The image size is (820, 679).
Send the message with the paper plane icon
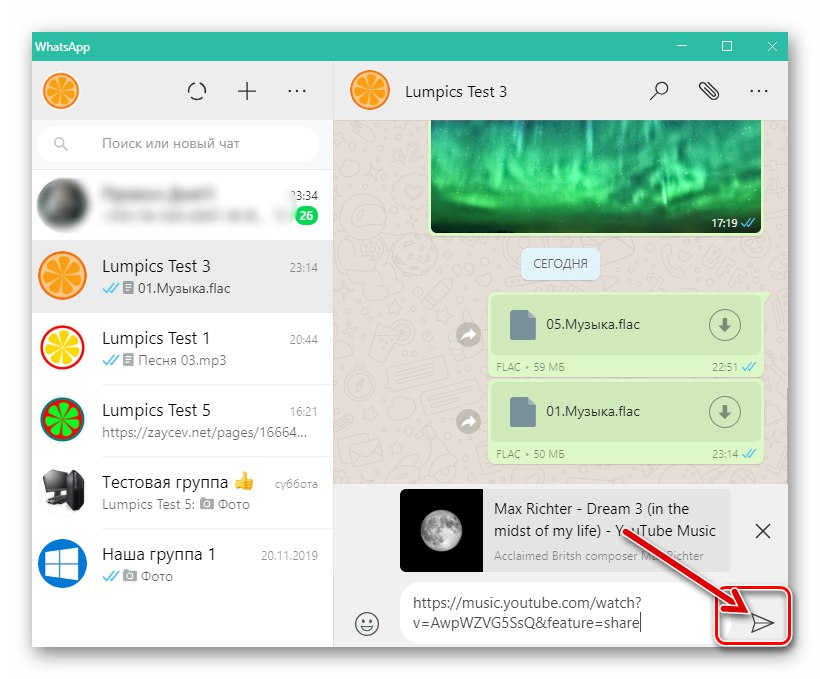tap(762, 623)
